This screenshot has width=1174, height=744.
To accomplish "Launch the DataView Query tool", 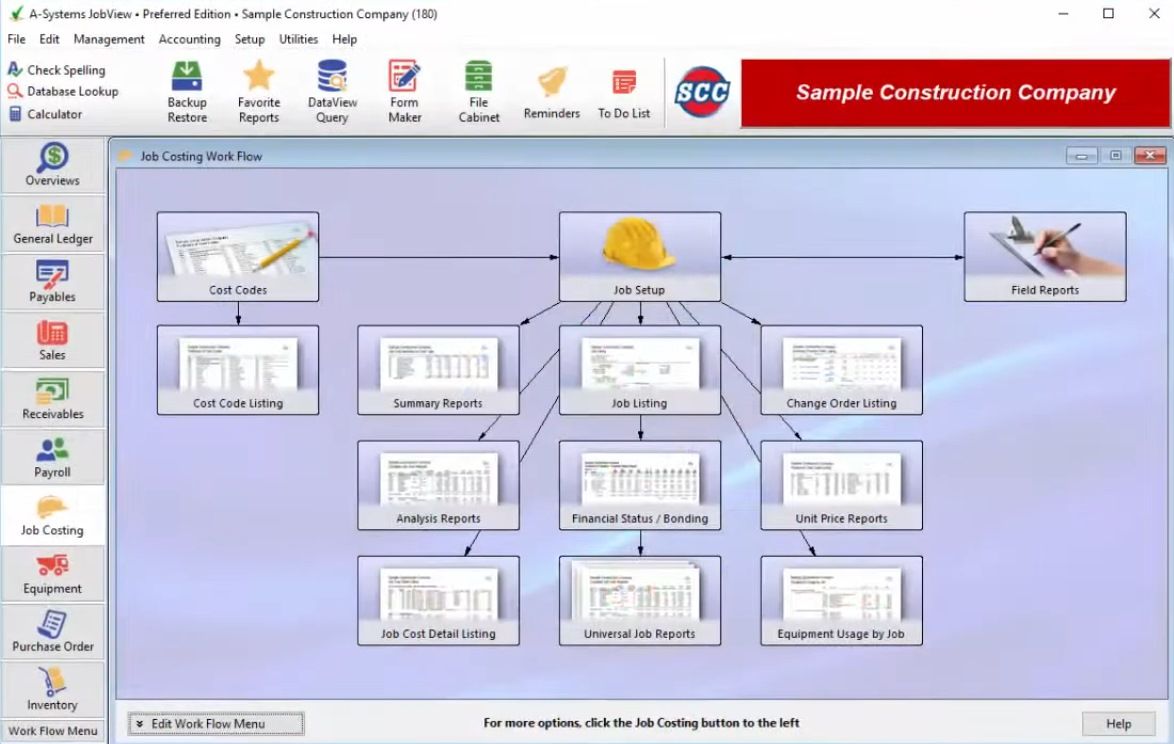I will coord(332,92).
